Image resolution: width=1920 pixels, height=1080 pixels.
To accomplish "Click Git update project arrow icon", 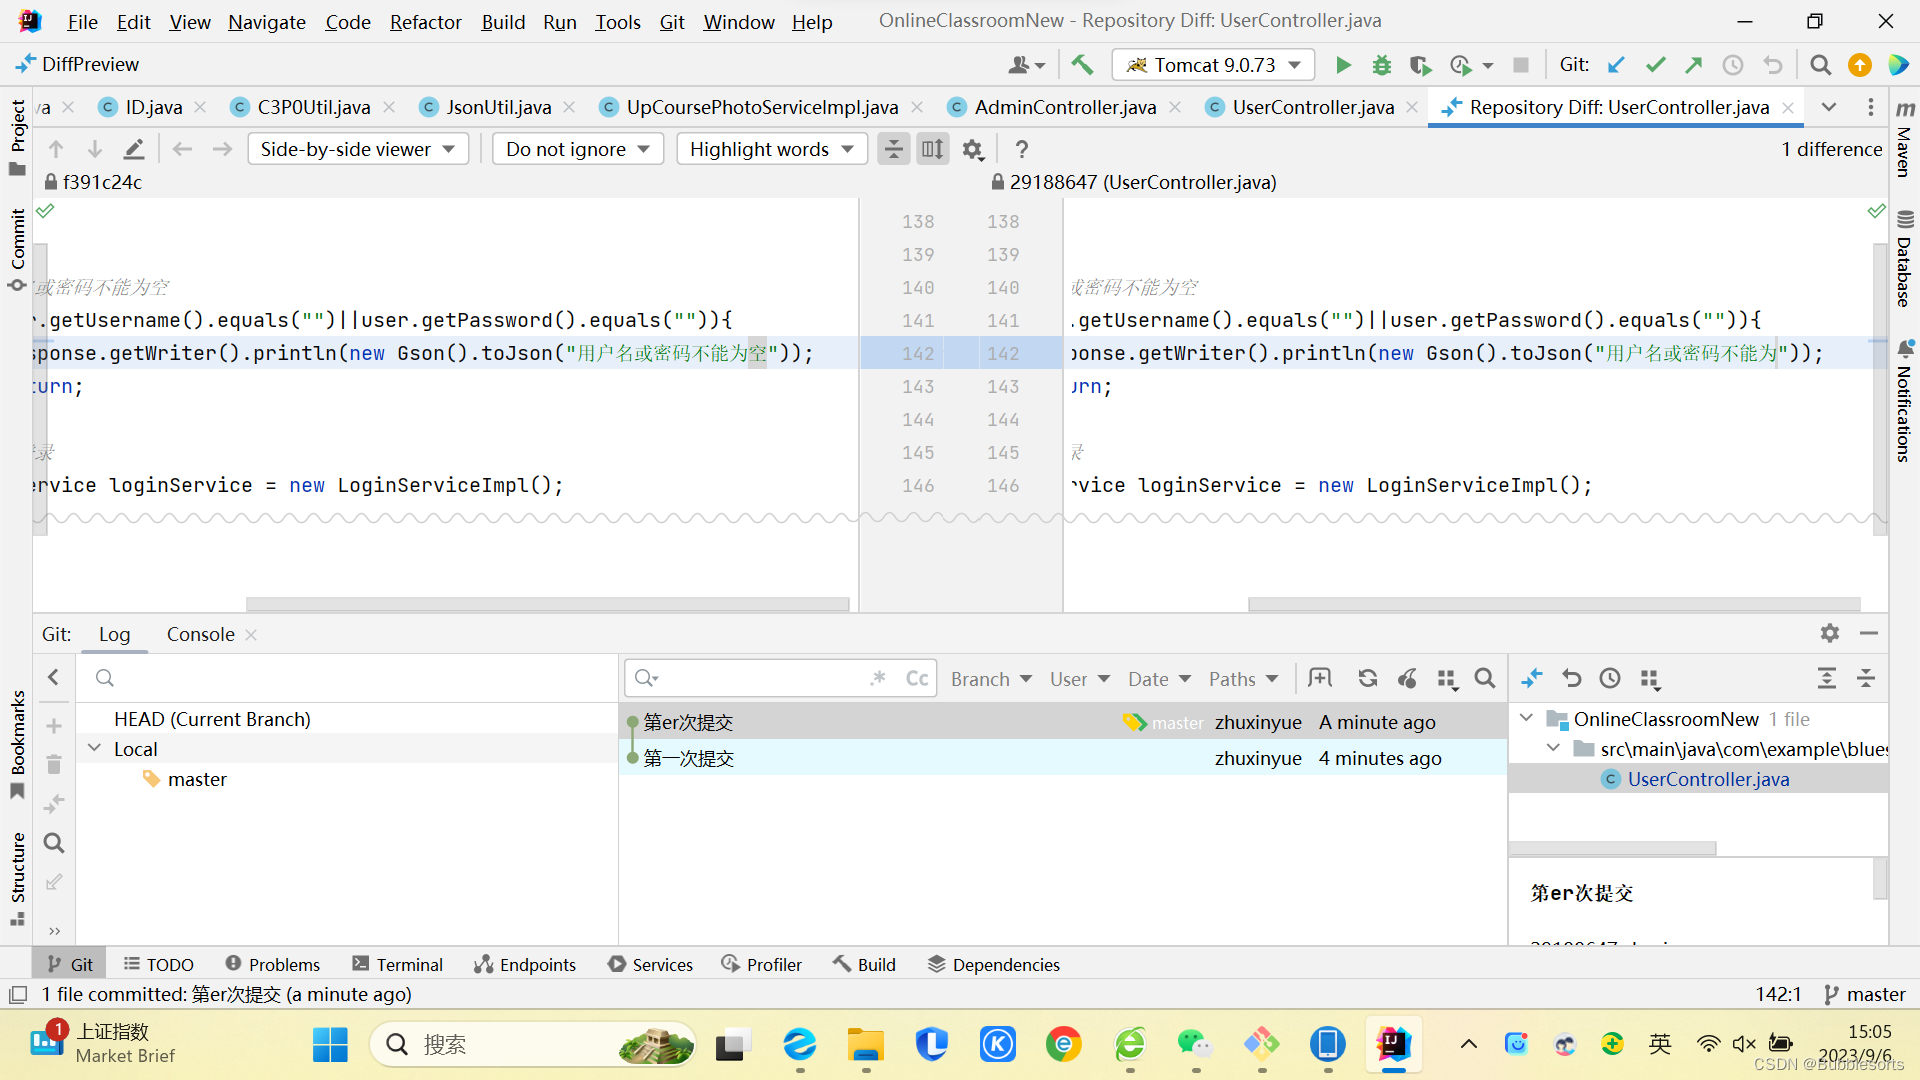I will (x=1616, y=65).
